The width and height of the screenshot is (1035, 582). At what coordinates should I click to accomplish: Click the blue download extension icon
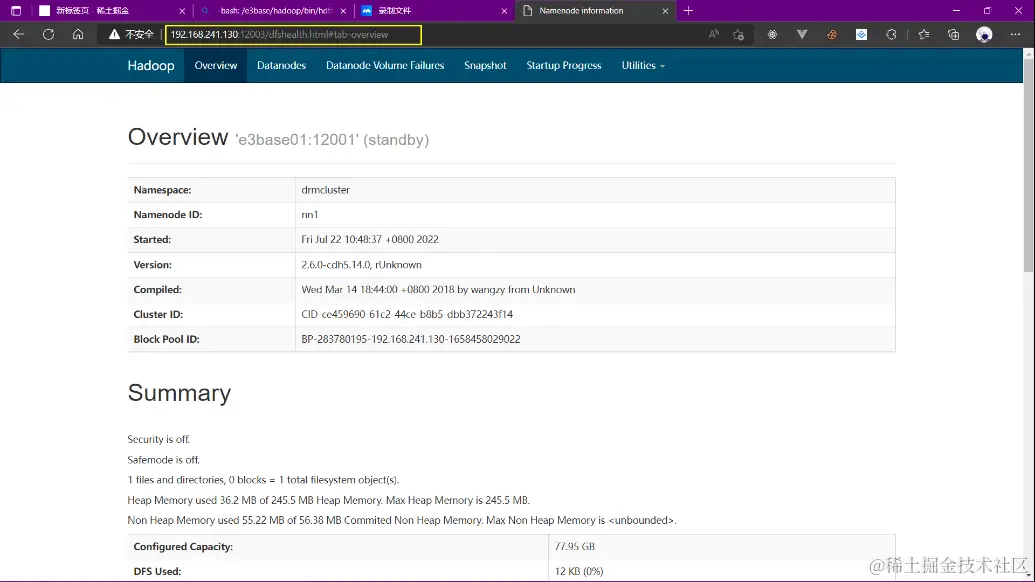click(x=861, y=34)
